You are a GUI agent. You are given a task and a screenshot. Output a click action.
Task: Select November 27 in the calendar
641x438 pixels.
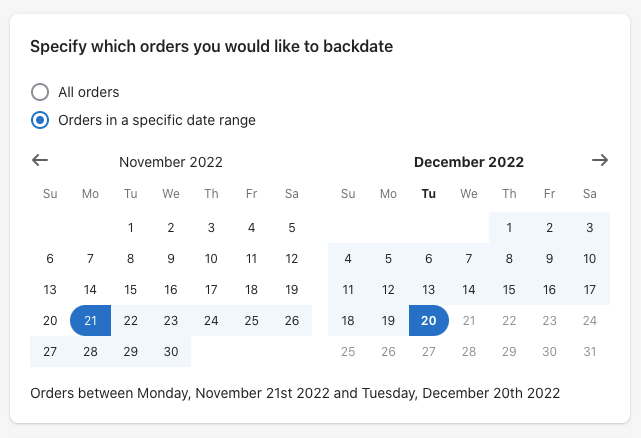pos(50,351)
